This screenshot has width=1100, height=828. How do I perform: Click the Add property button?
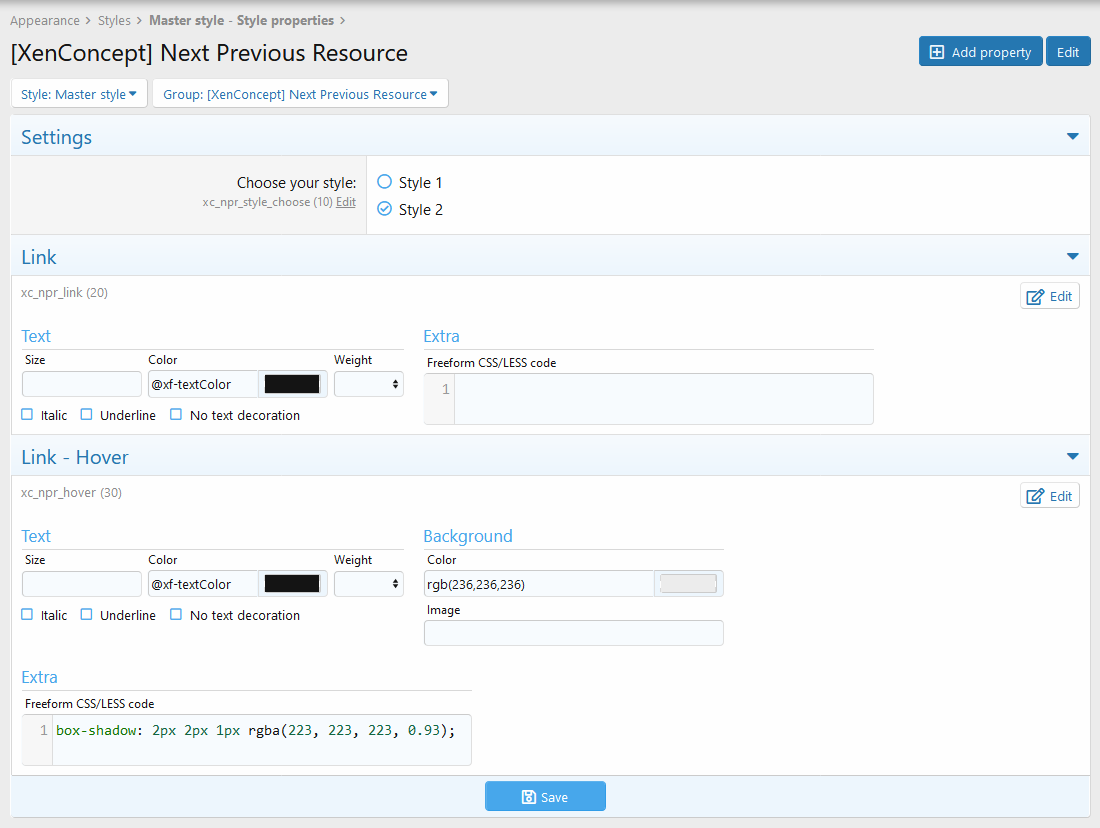pos(981,52)
